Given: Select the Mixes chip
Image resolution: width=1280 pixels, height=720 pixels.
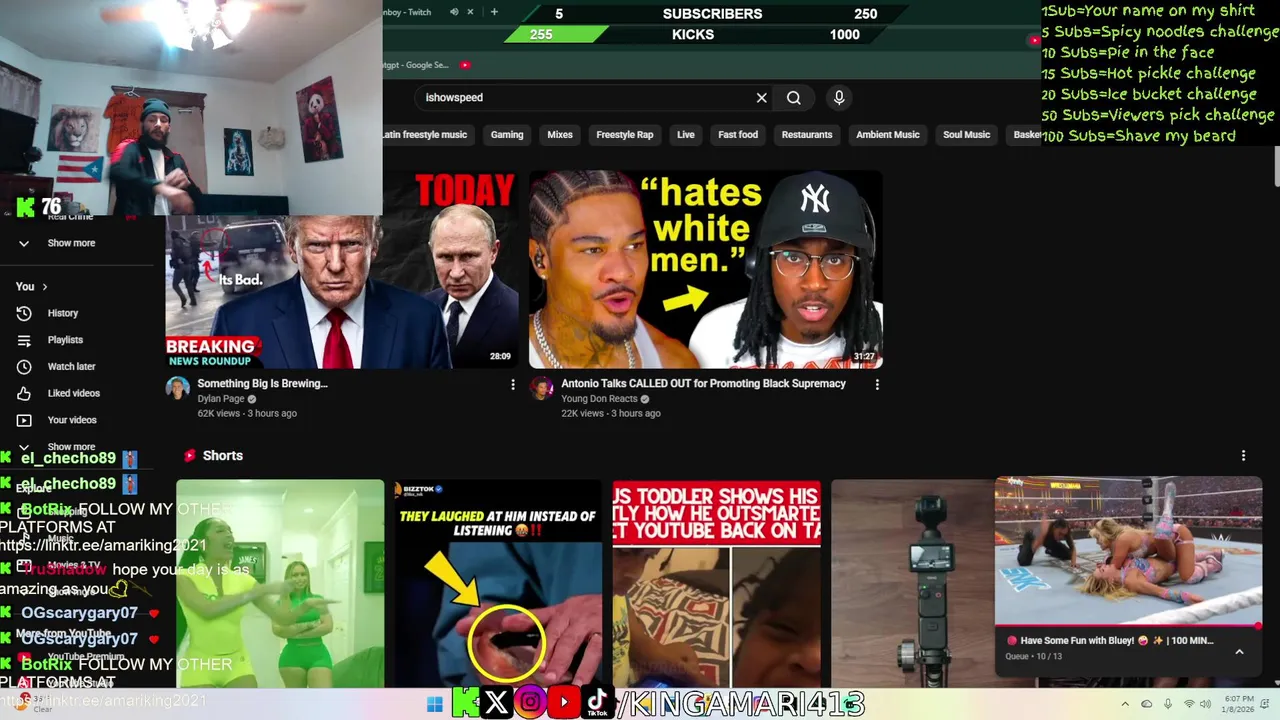Looking at the screenshot, I should pos(560,135).
